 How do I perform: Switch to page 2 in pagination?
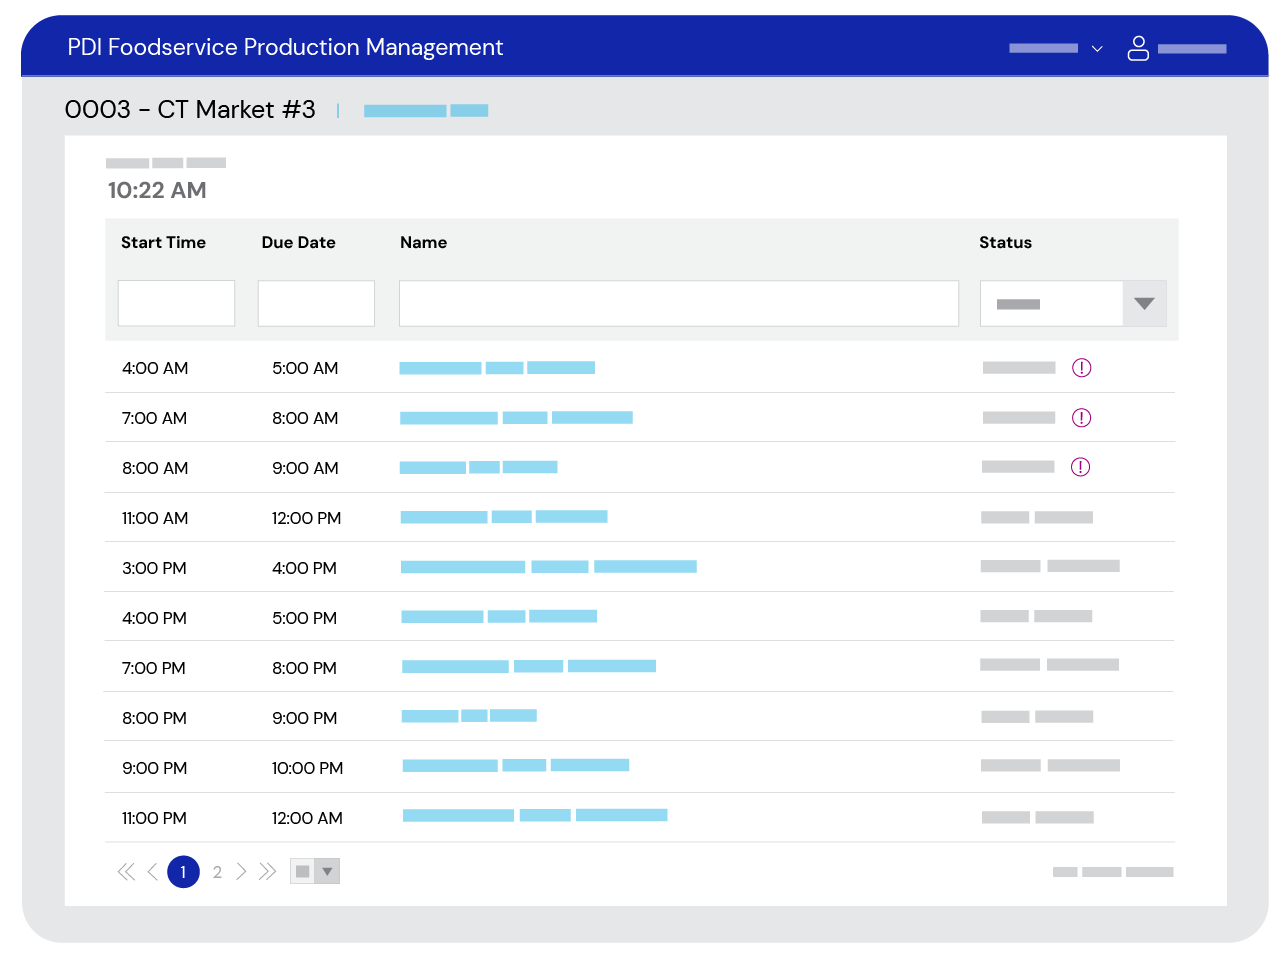point(217,872)
